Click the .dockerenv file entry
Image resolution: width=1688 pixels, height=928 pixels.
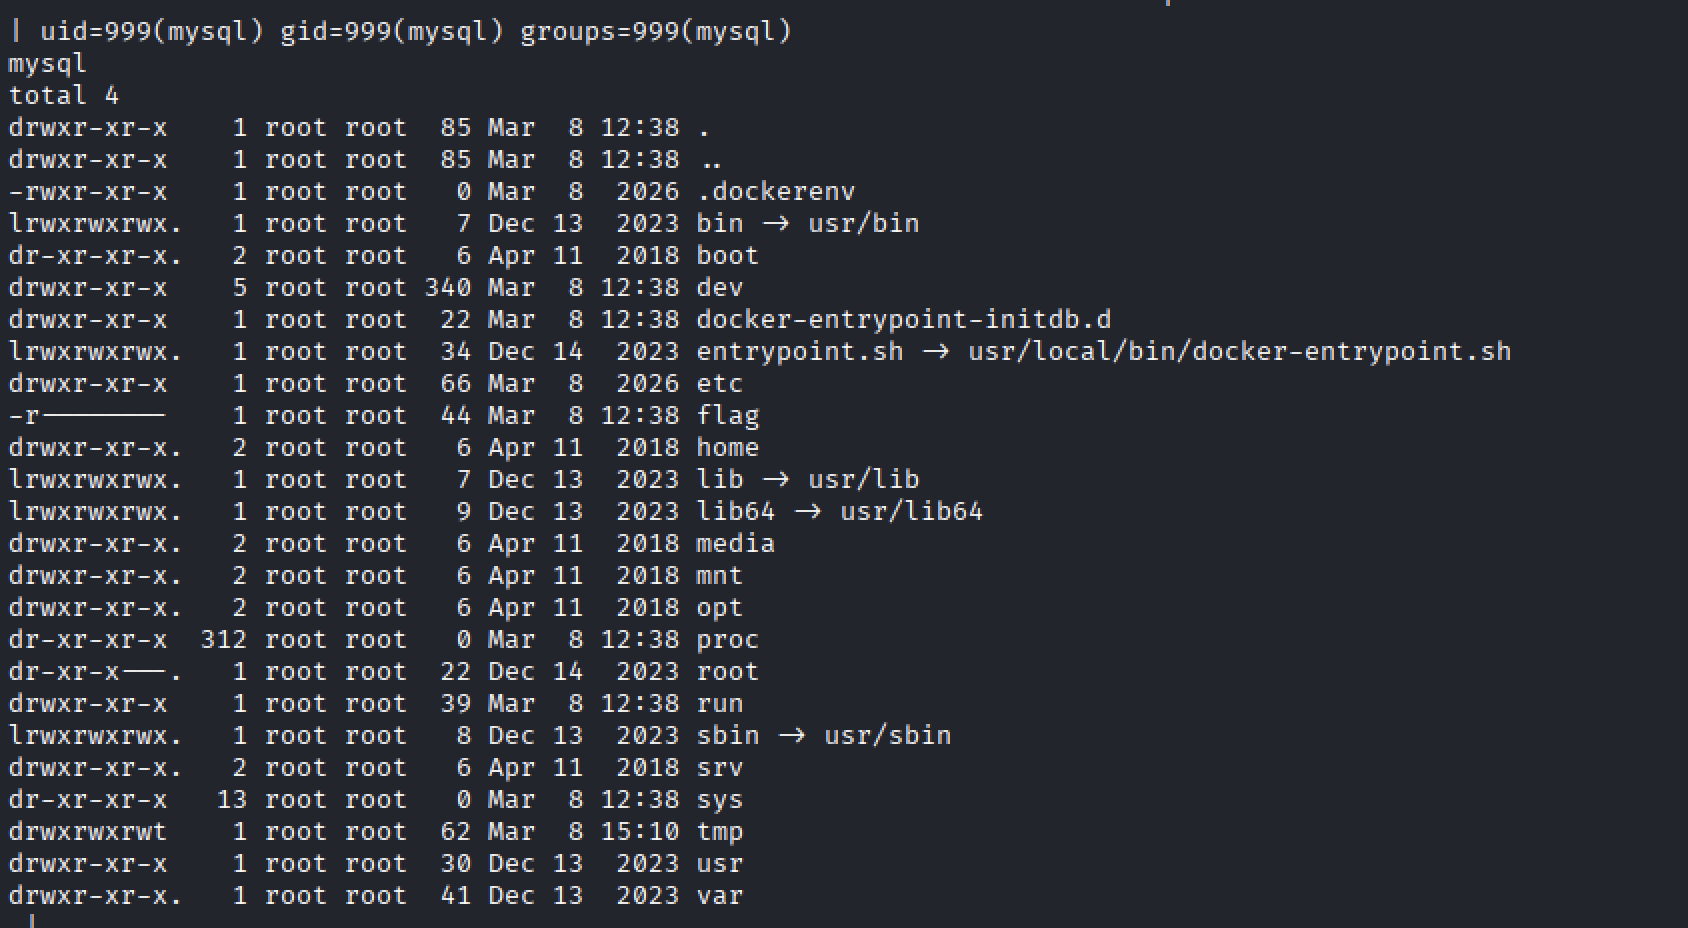click(x=775, y=191)
